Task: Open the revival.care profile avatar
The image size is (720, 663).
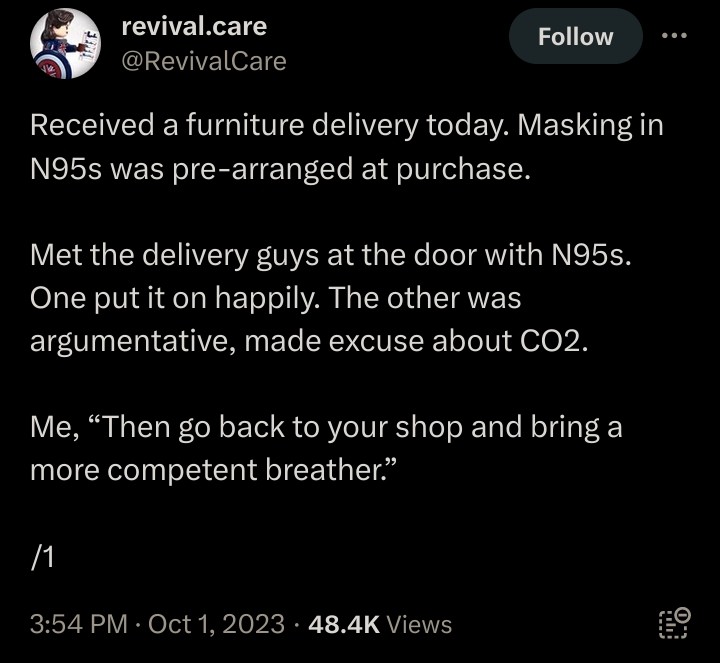Action: click(65, 44)
